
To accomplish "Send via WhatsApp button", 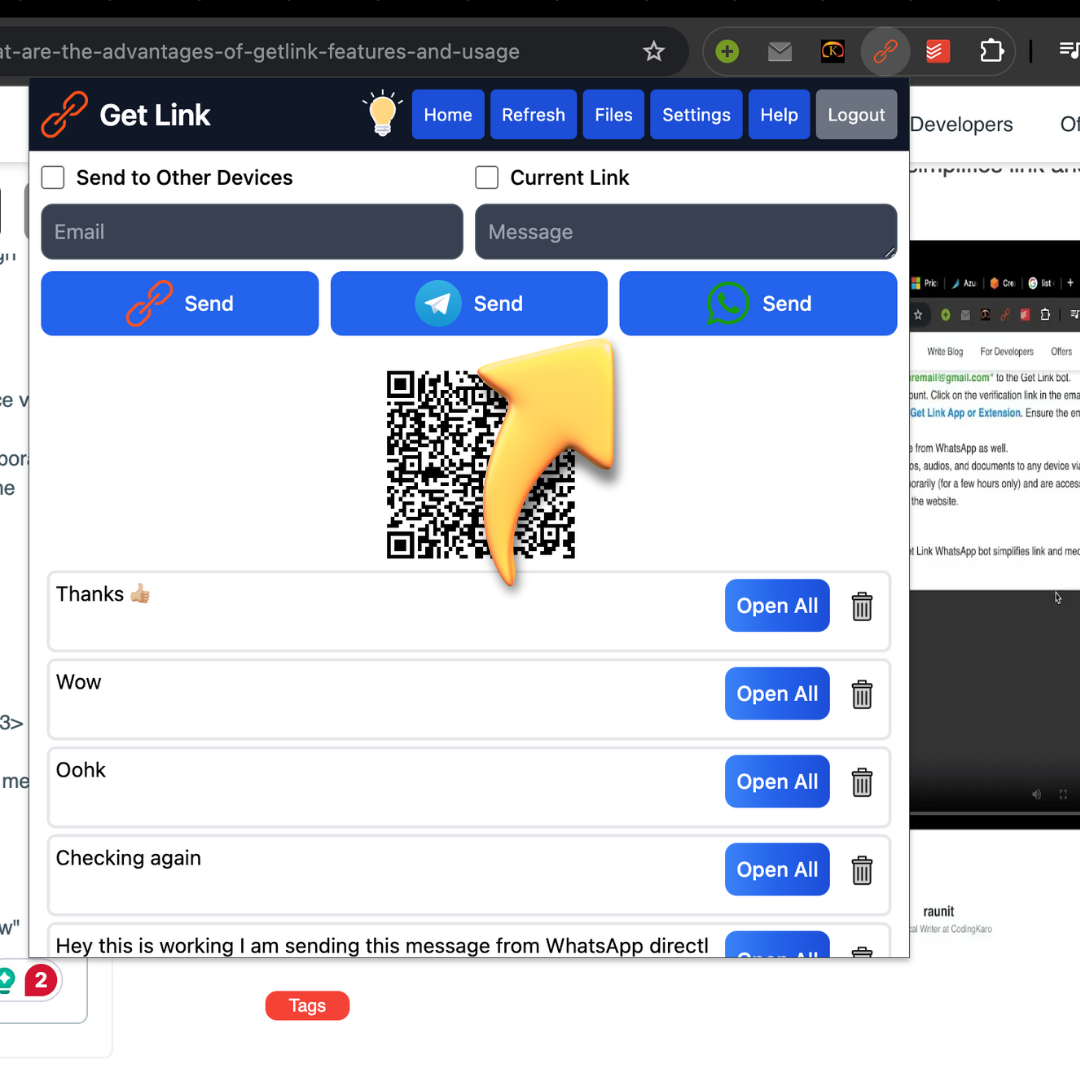I will click(758, 303).
